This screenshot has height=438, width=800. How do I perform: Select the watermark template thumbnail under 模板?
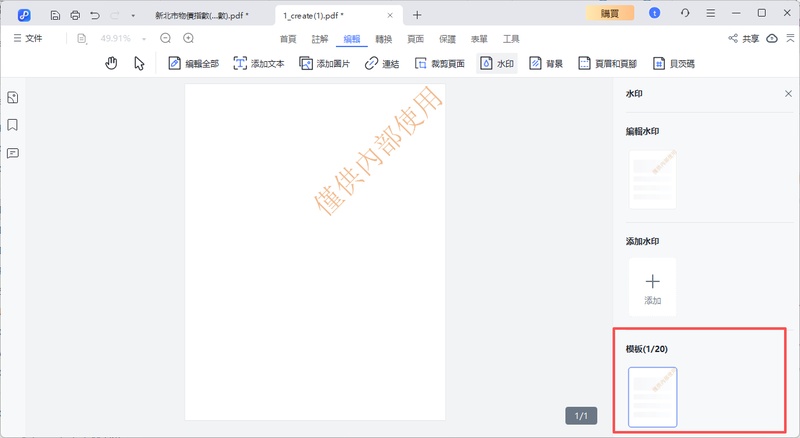pos(653,397)
